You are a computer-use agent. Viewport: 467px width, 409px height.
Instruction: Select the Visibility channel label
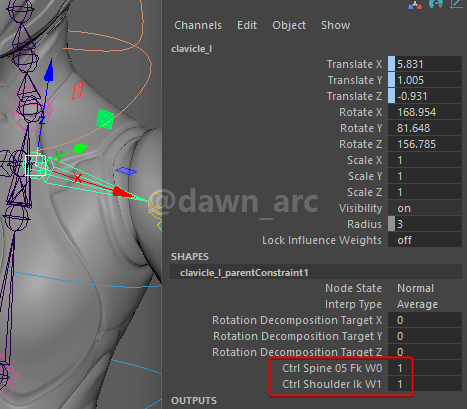(360, 208)
